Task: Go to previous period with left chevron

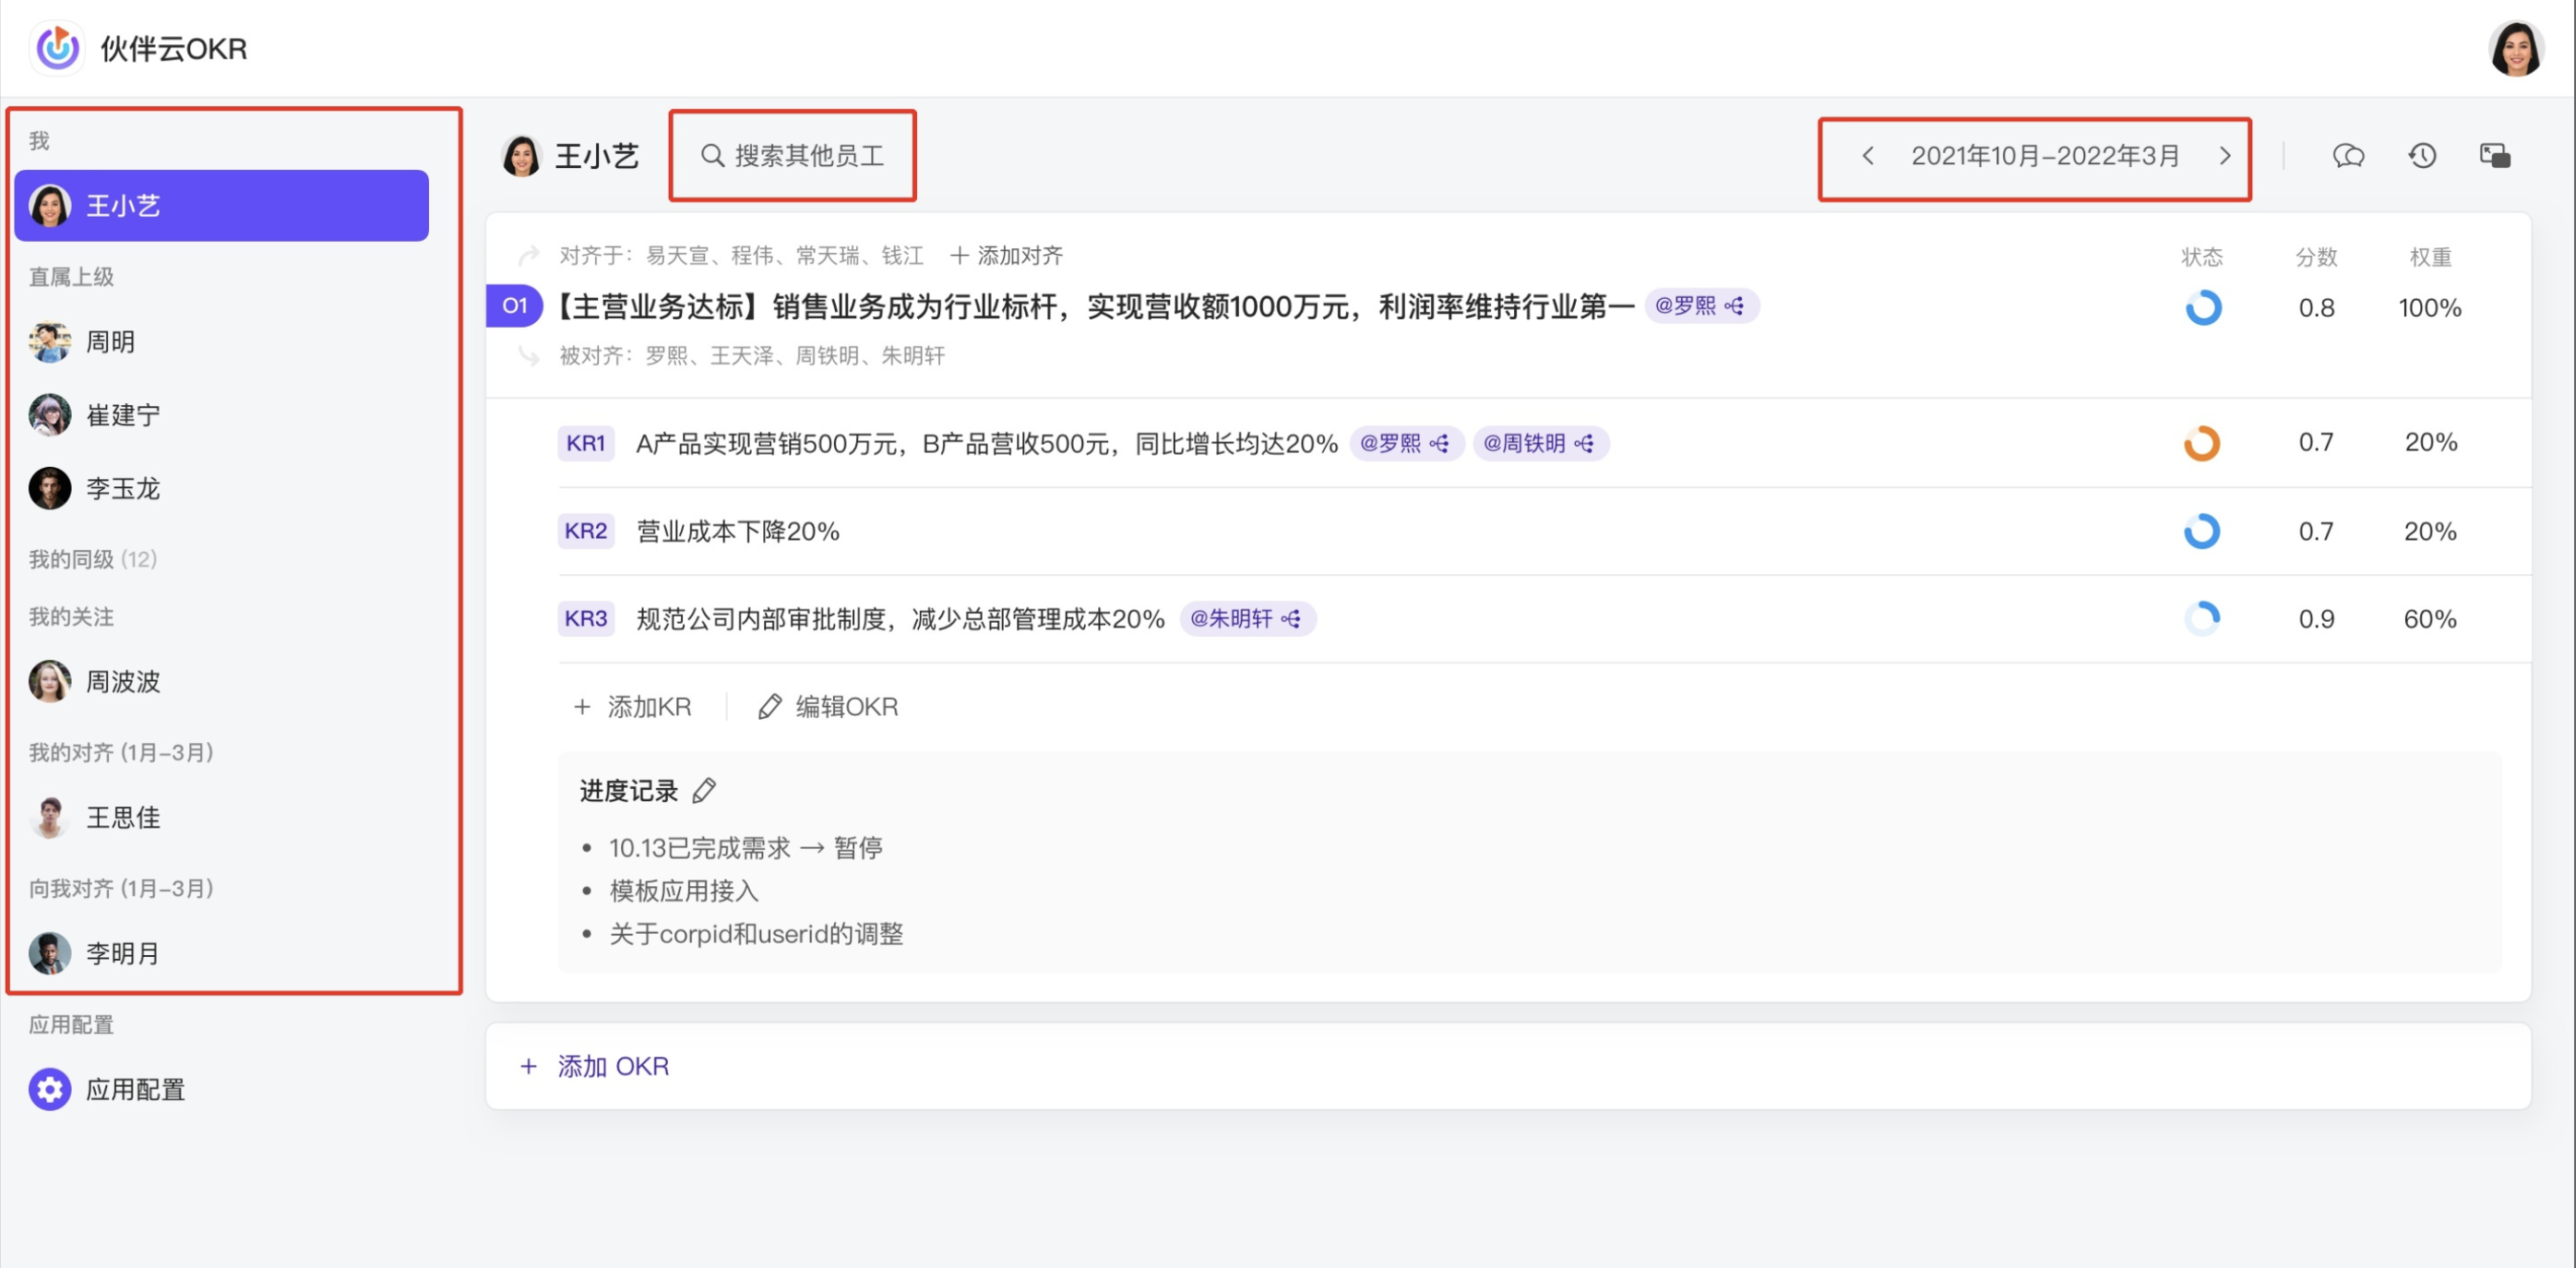Action: tap(1867, 156)
